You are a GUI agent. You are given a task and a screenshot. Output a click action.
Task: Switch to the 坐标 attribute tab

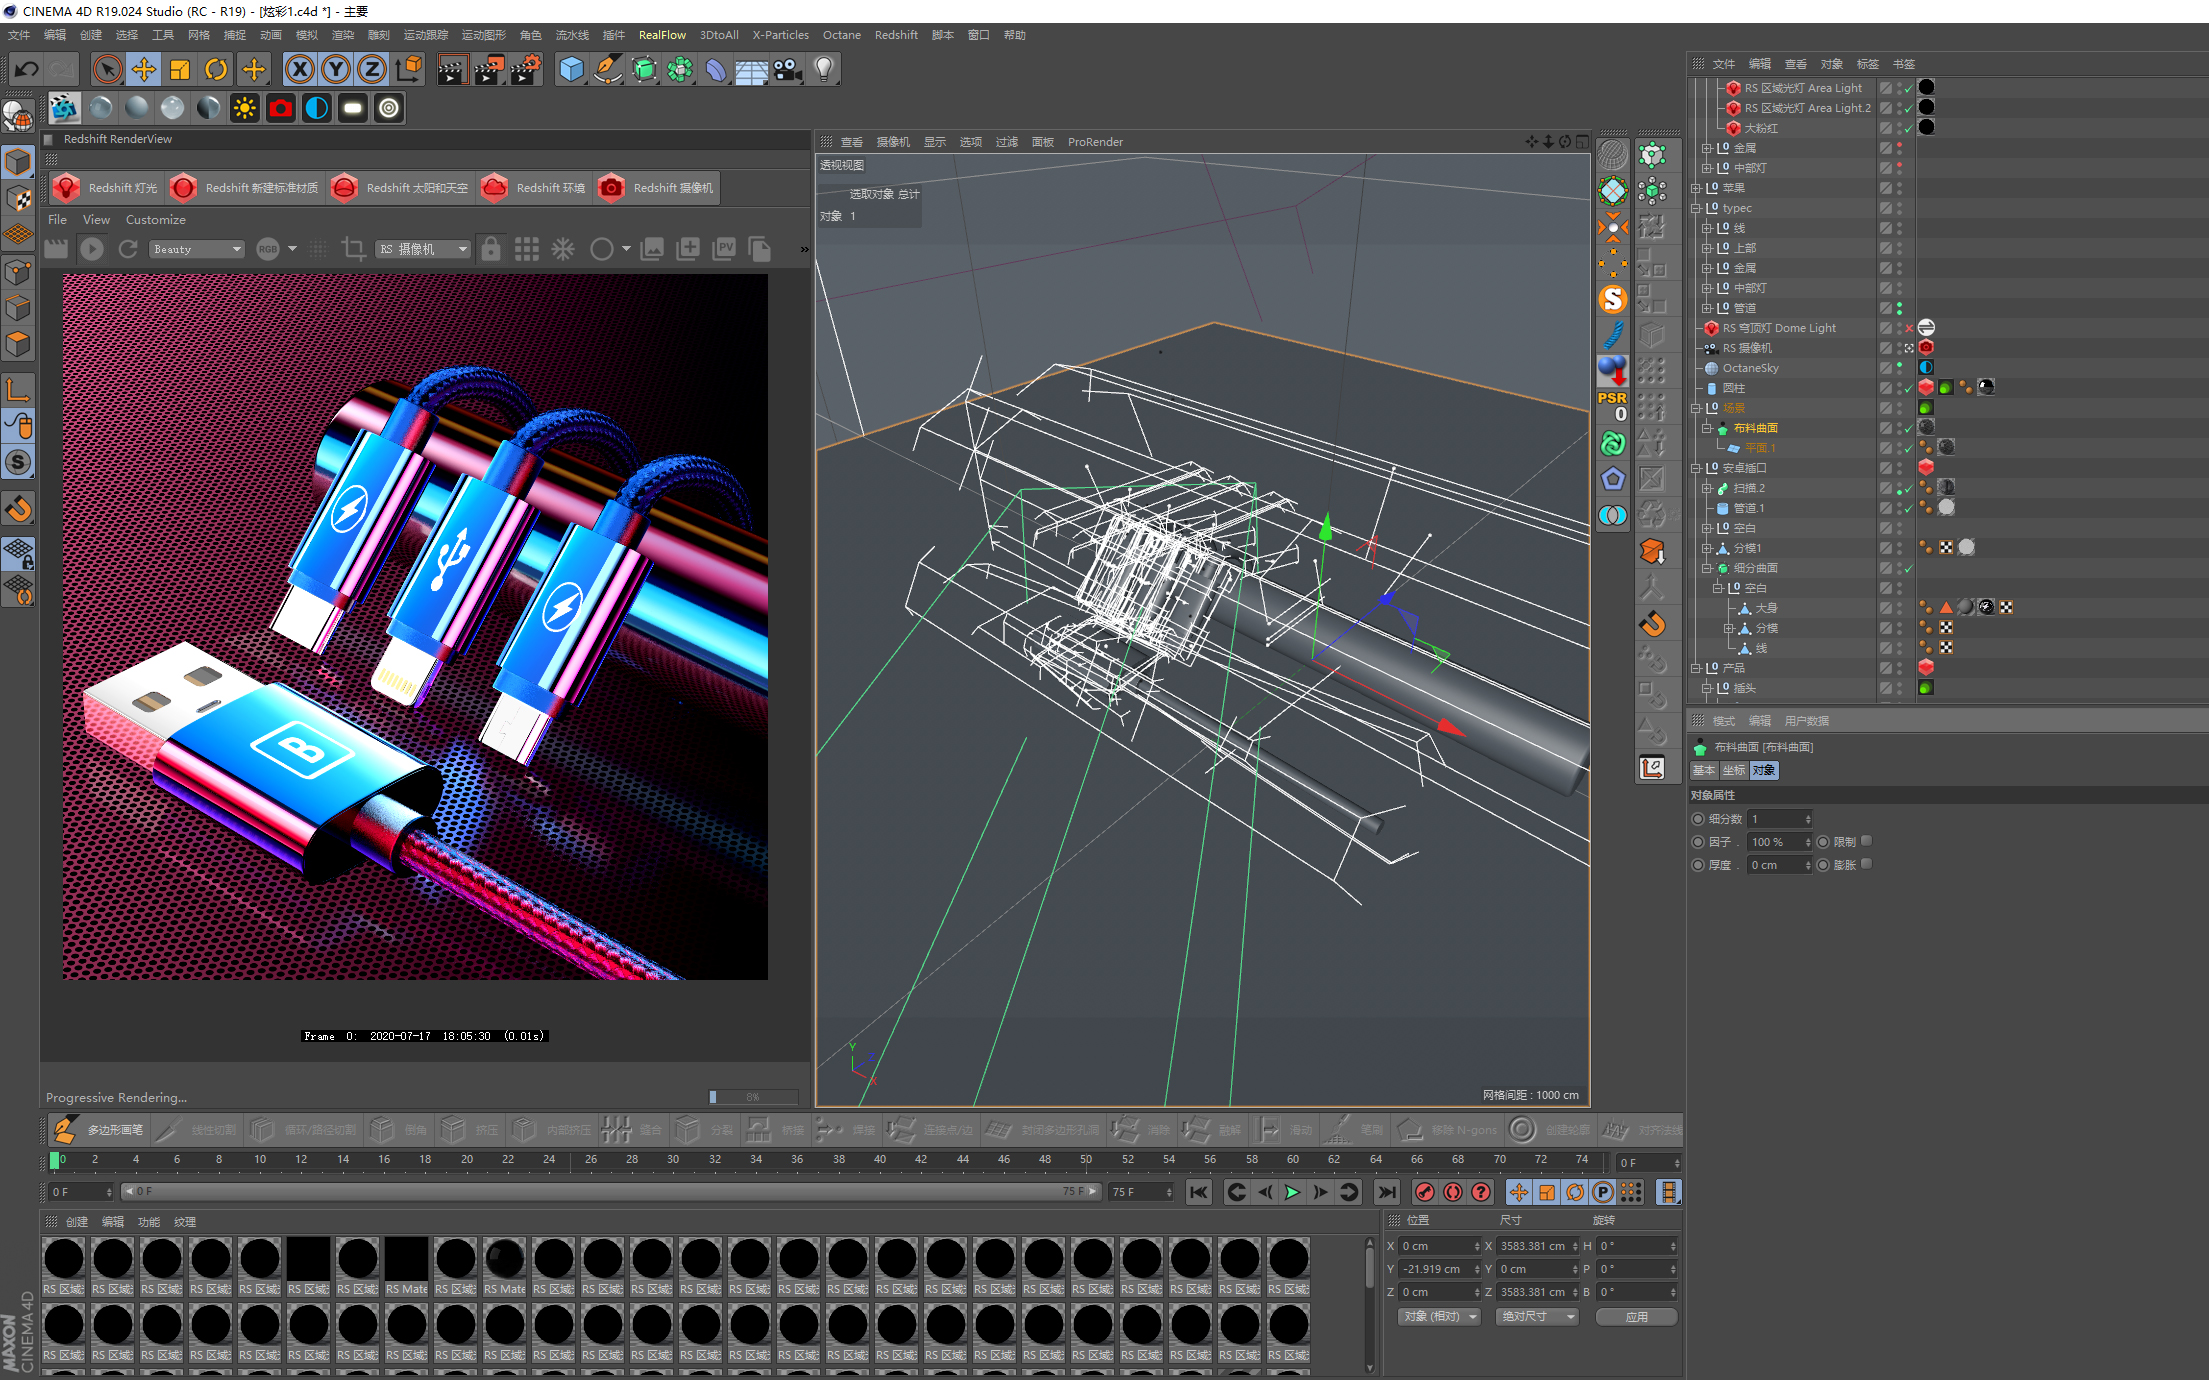tap(1733, 770)
